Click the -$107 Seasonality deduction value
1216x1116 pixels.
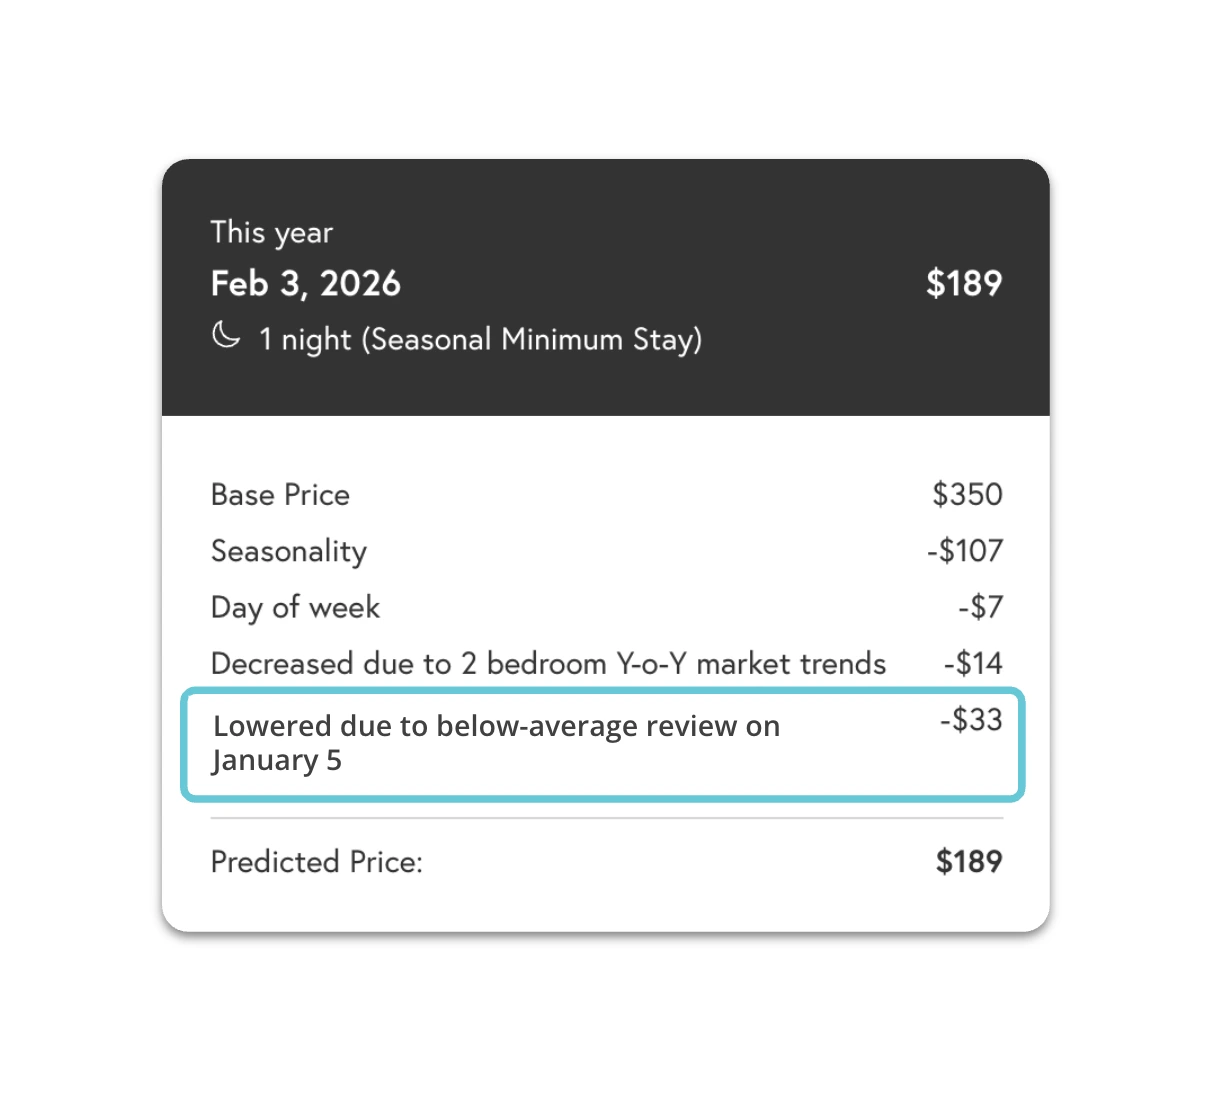965,551
